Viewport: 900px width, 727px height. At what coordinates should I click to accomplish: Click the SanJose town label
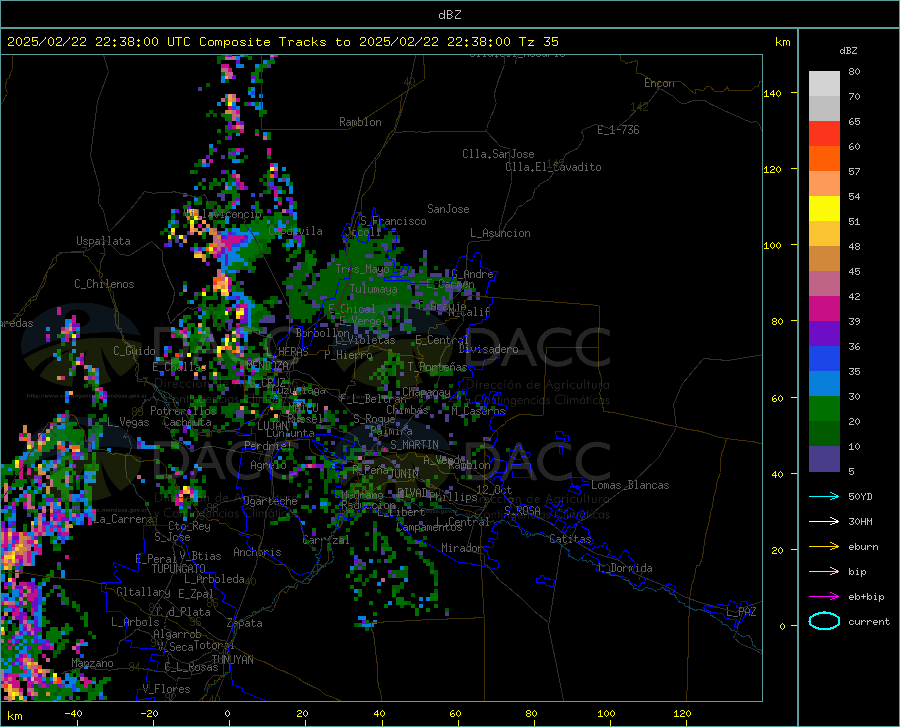pyautogui.click(x=448, y=209)
